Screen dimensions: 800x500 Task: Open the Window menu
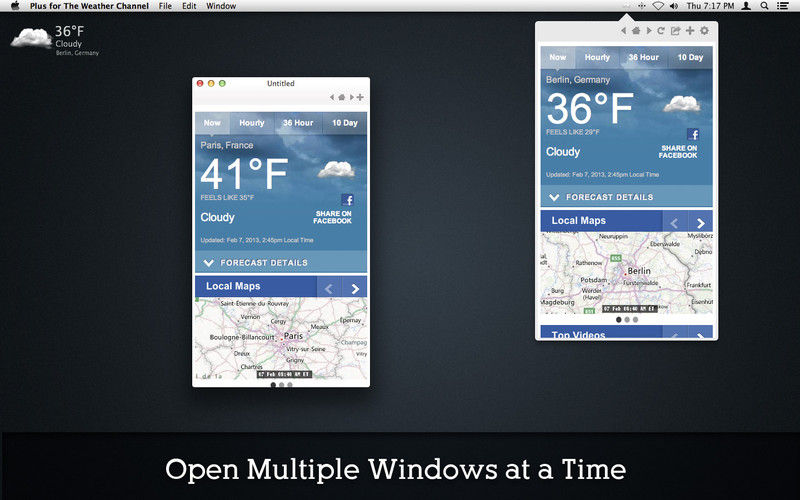(221, 6)
